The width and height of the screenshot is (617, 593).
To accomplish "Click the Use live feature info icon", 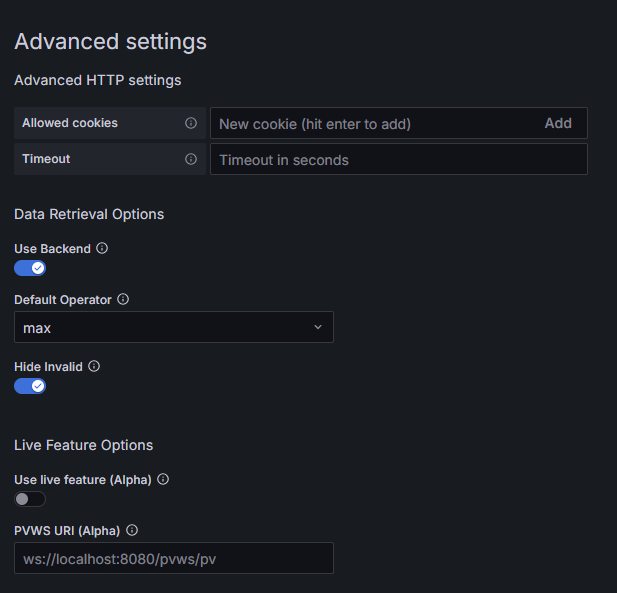I will point(163,479).
